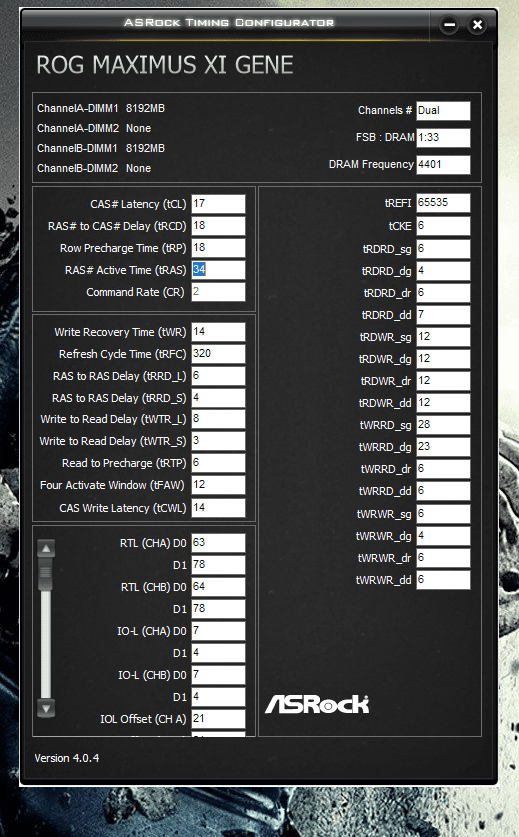519x837 pixels.
Task: Click the tWRWR_sg value field
Action: pos(443,514)
